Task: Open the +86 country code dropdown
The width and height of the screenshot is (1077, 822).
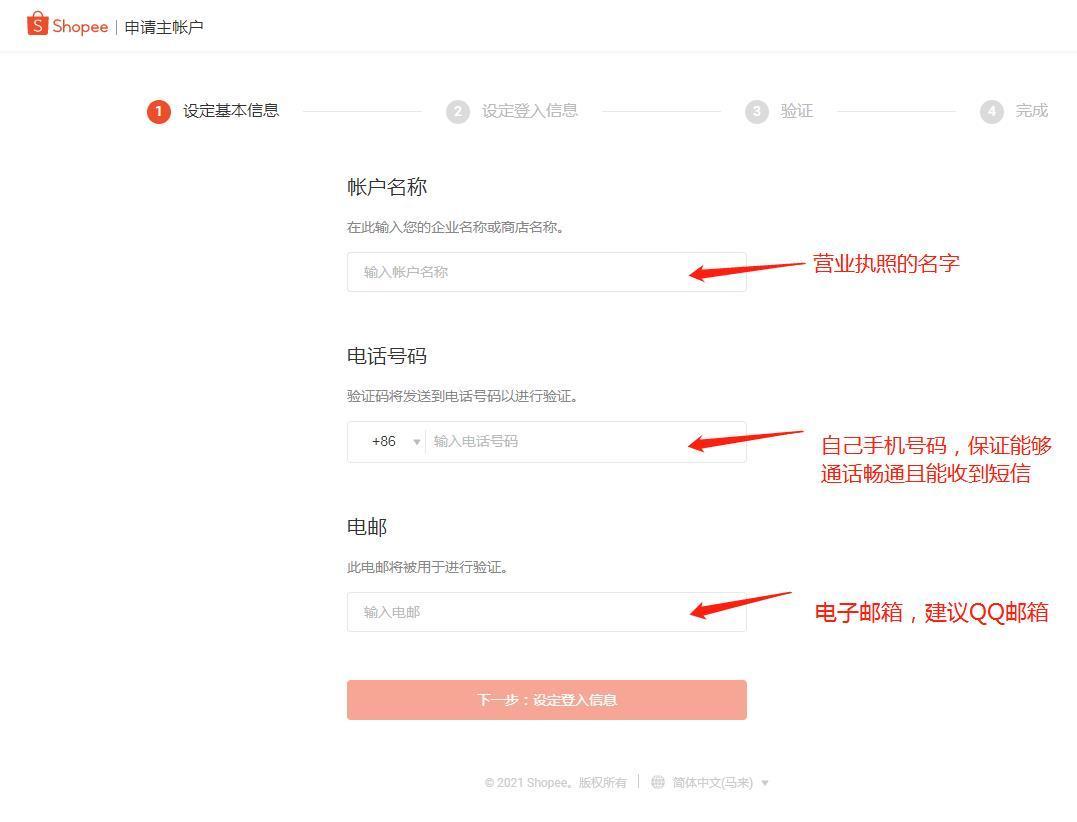Action: coord(390,441)
